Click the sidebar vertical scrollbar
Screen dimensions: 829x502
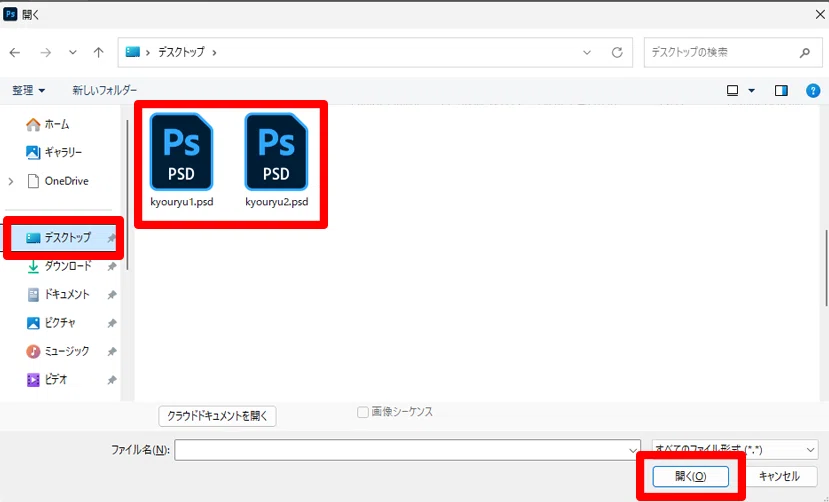[127, 196]
